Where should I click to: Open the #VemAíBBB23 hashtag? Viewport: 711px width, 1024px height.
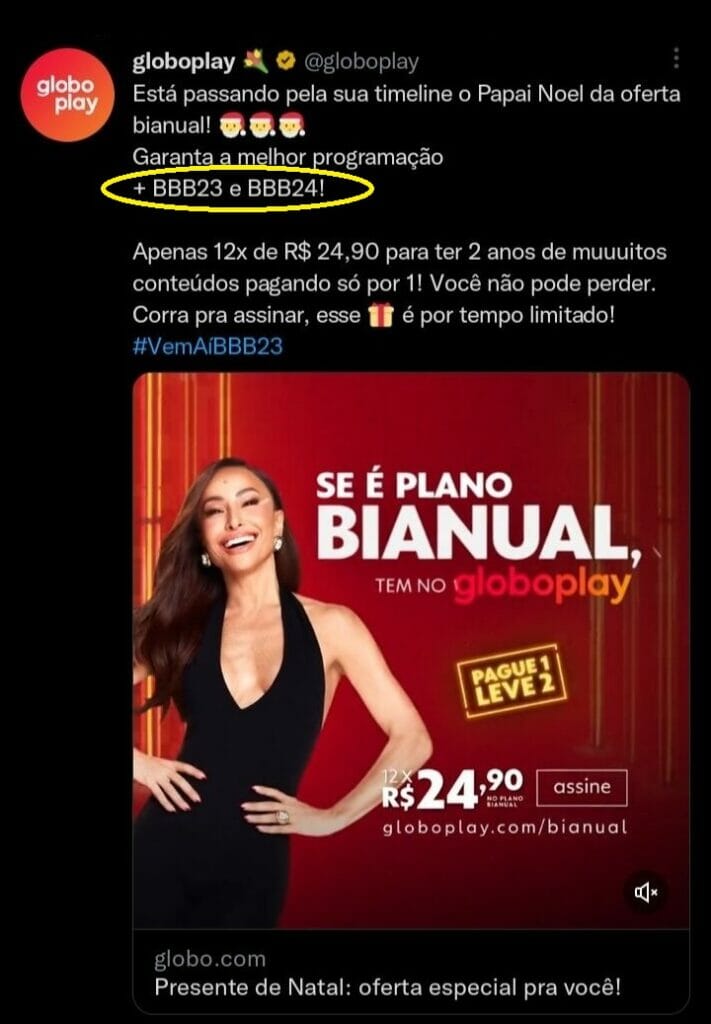tap(208, 345)
